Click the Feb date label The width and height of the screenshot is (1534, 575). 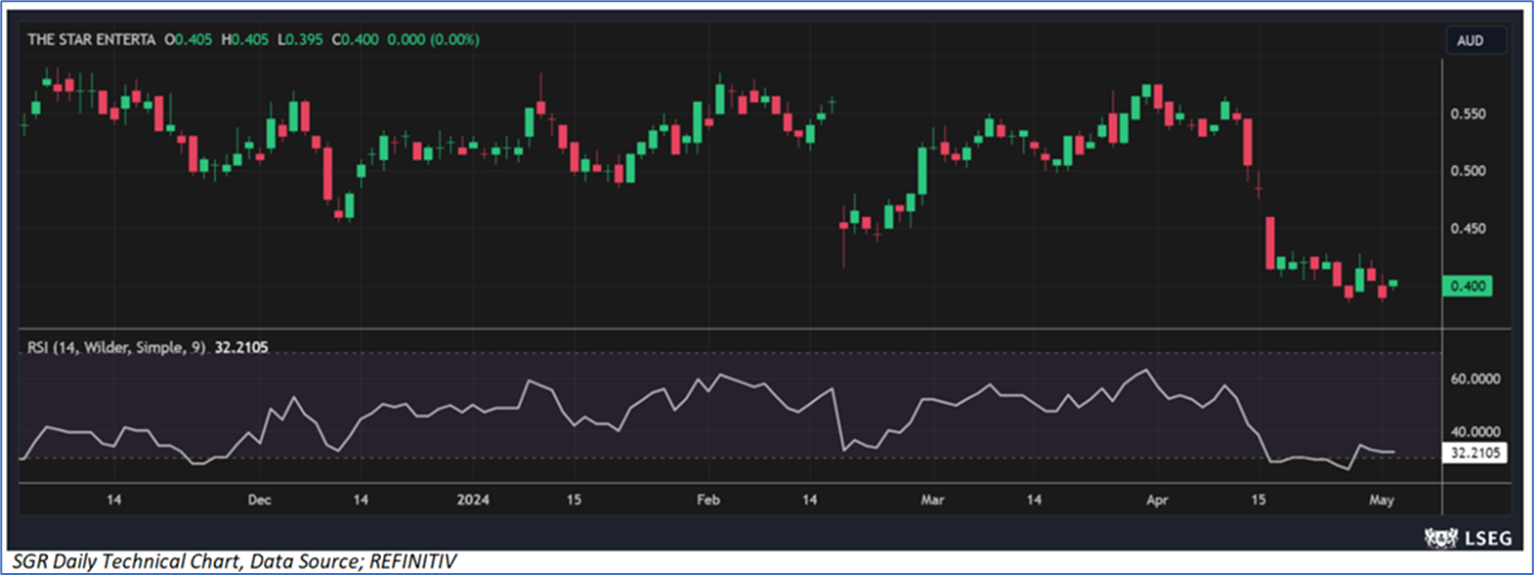point(708,499)
